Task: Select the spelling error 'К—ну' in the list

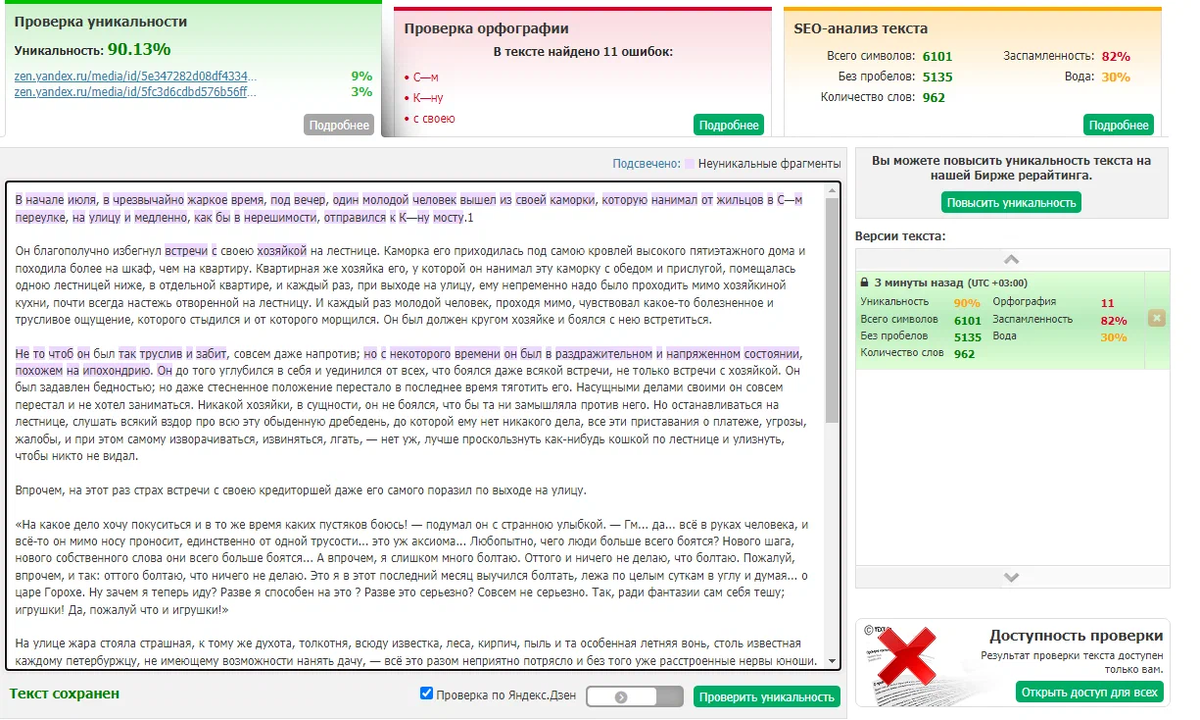Action: pos(428,98)
